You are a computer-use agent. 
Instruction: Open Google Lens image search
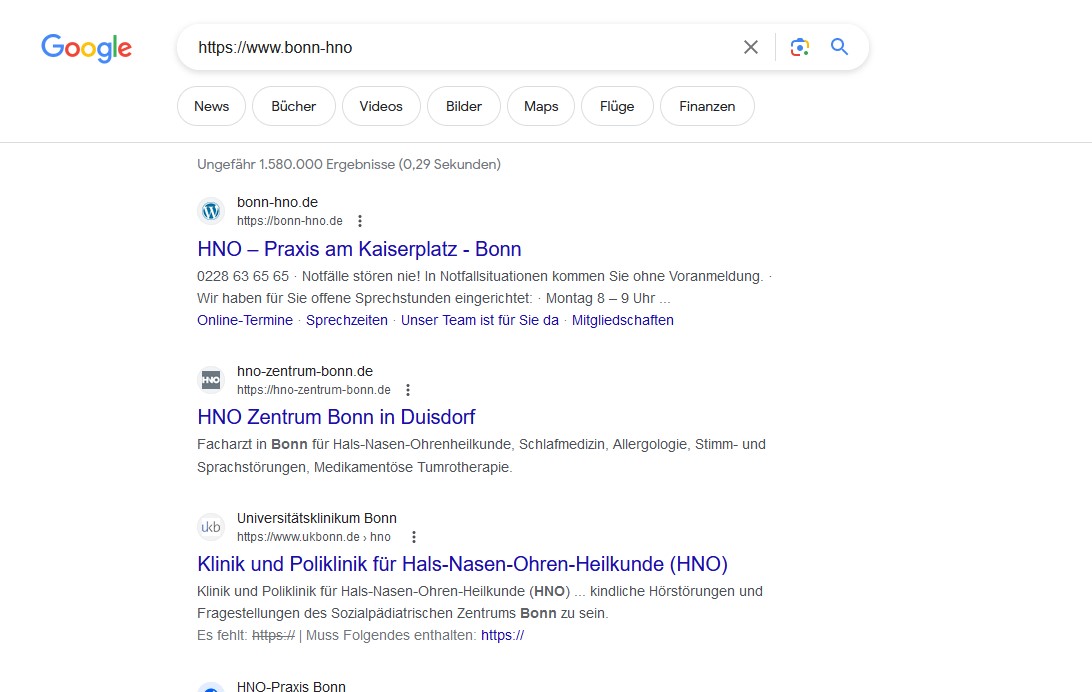click(799, 47)
